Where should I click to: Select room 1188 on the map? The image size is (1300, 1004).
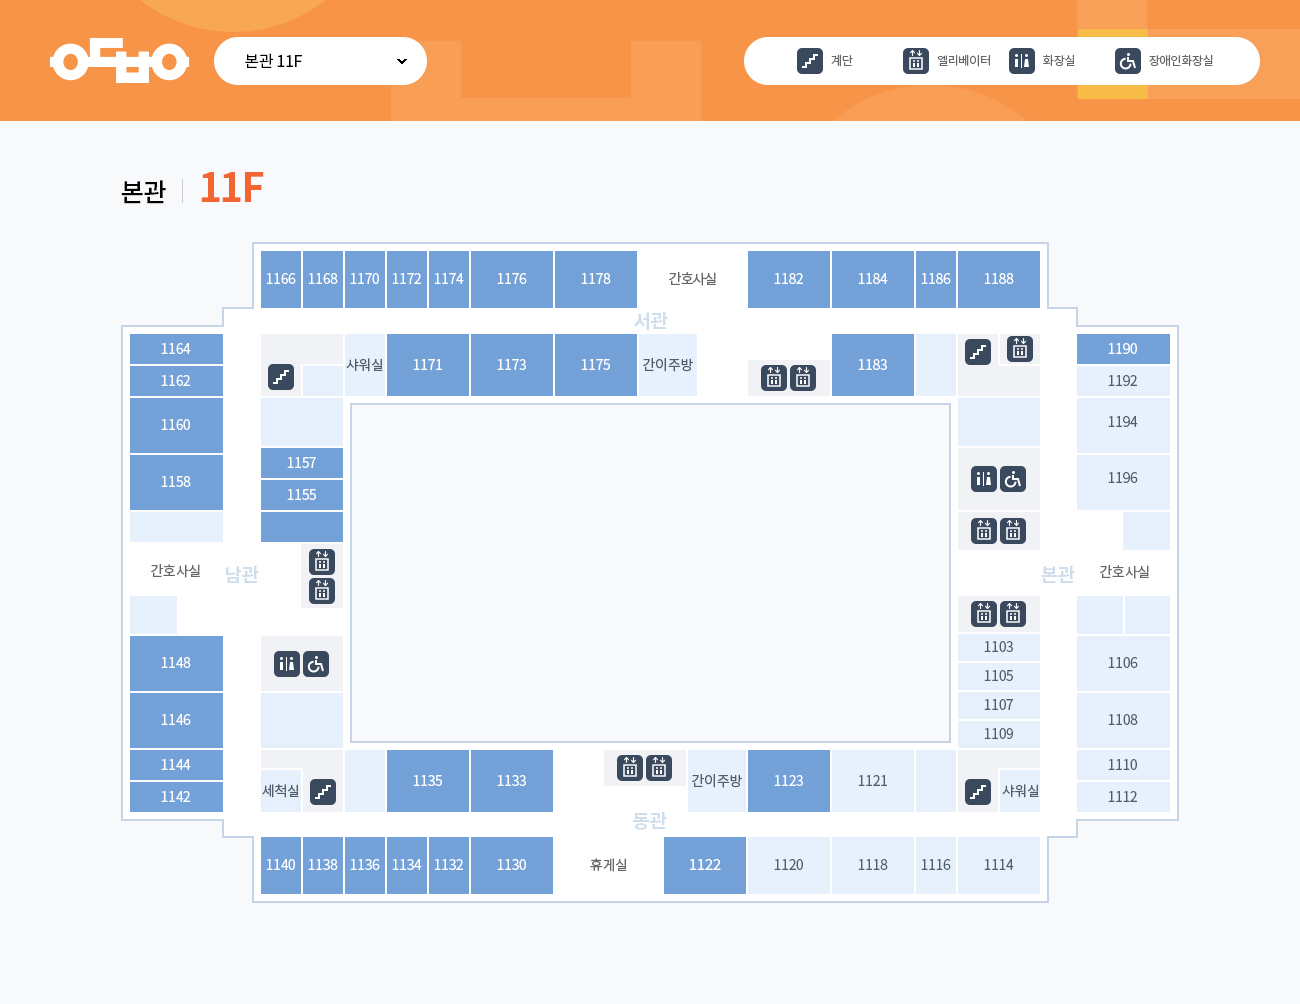(999, 279)
